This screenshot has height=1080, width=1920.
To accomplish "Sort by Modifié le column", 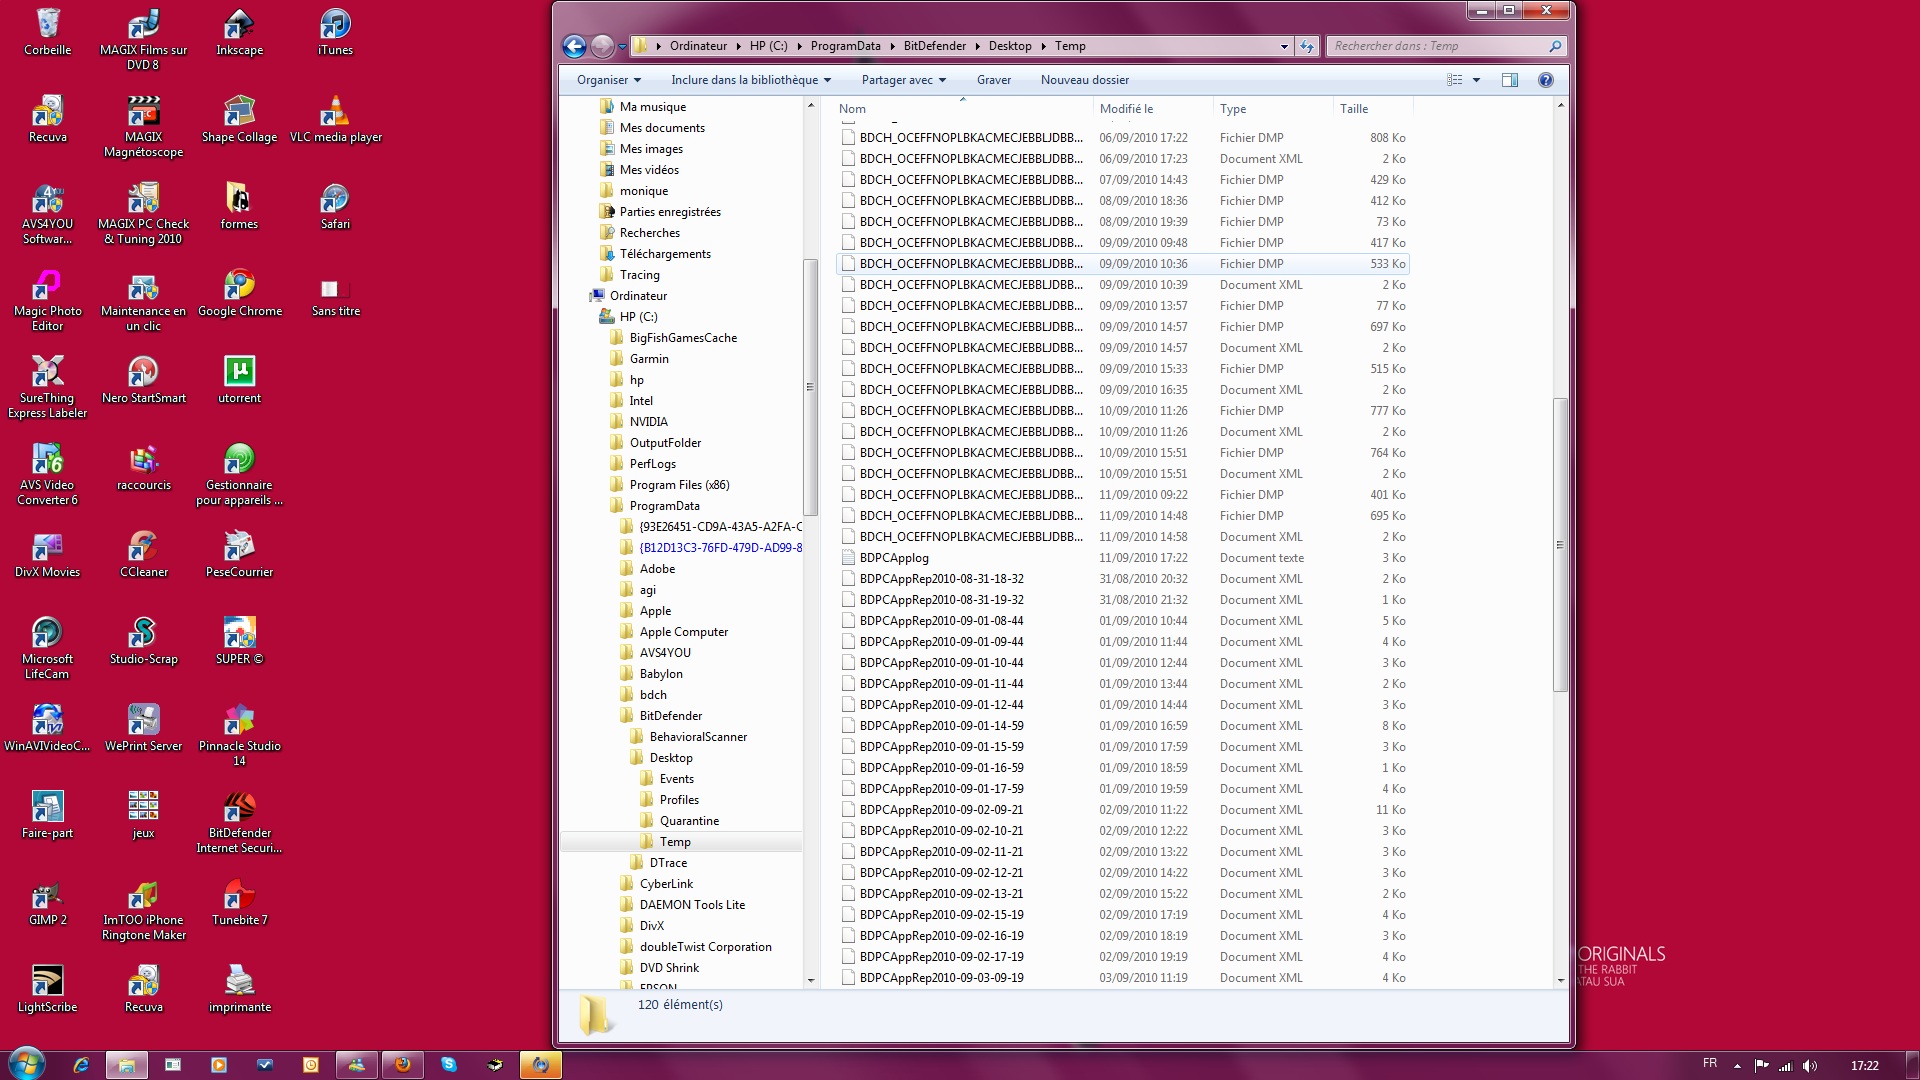I will point(1152,109).
